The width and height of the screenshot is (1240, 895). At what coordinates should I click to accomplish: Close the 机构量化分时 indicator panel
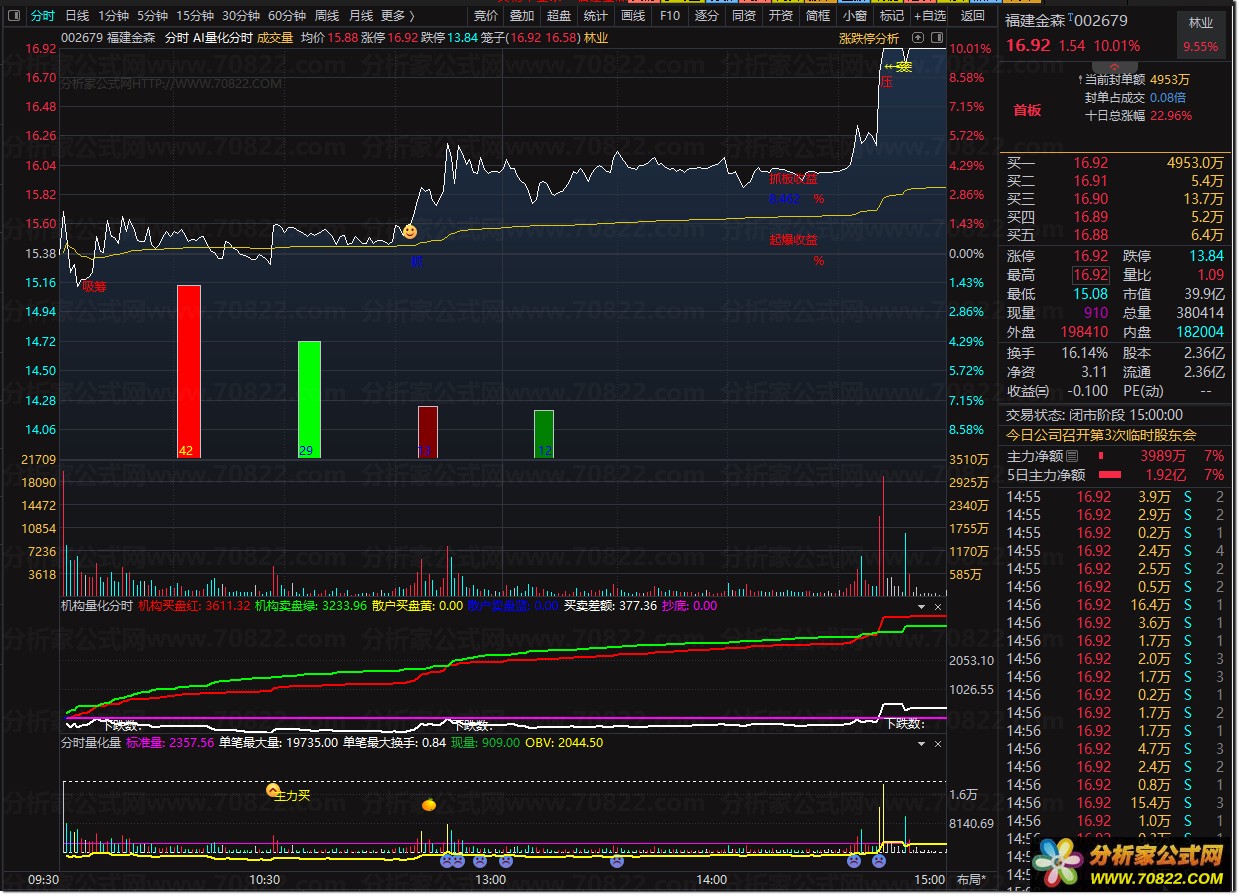point(938,607)
